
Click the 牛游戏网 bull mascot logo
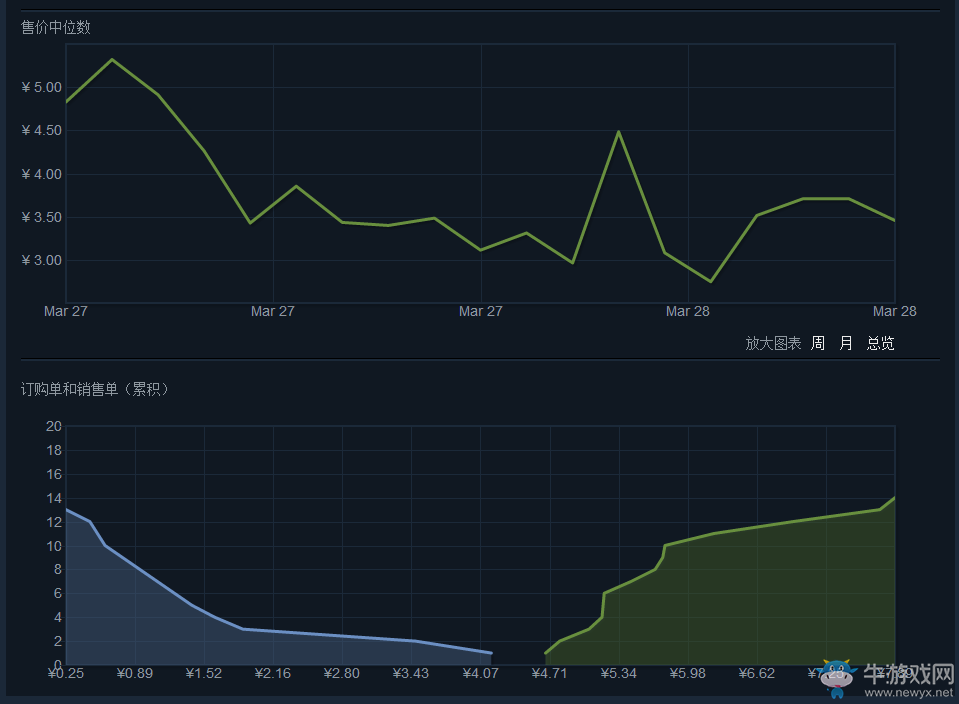click(838, 677)
